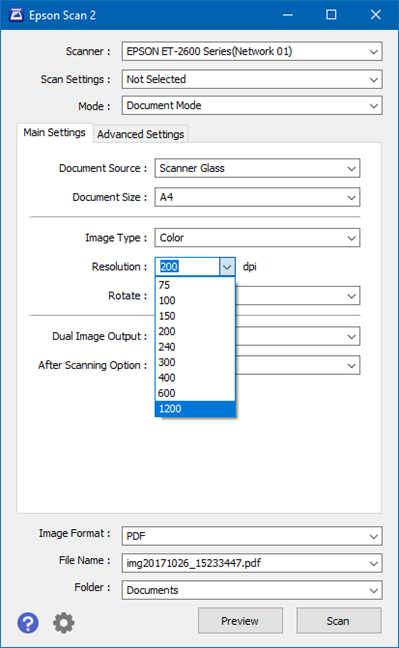Pick 75 from the resolution list
The height and width of the screenshot is (648, 399).
click(x=195, y=285)
